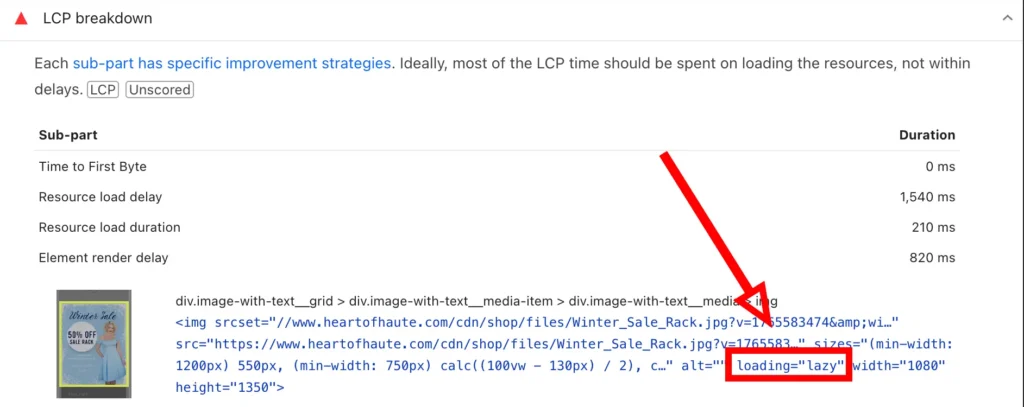Select the 210 ms duration value
Screen dimensions: 1024x407
click(x=933, y=227)
